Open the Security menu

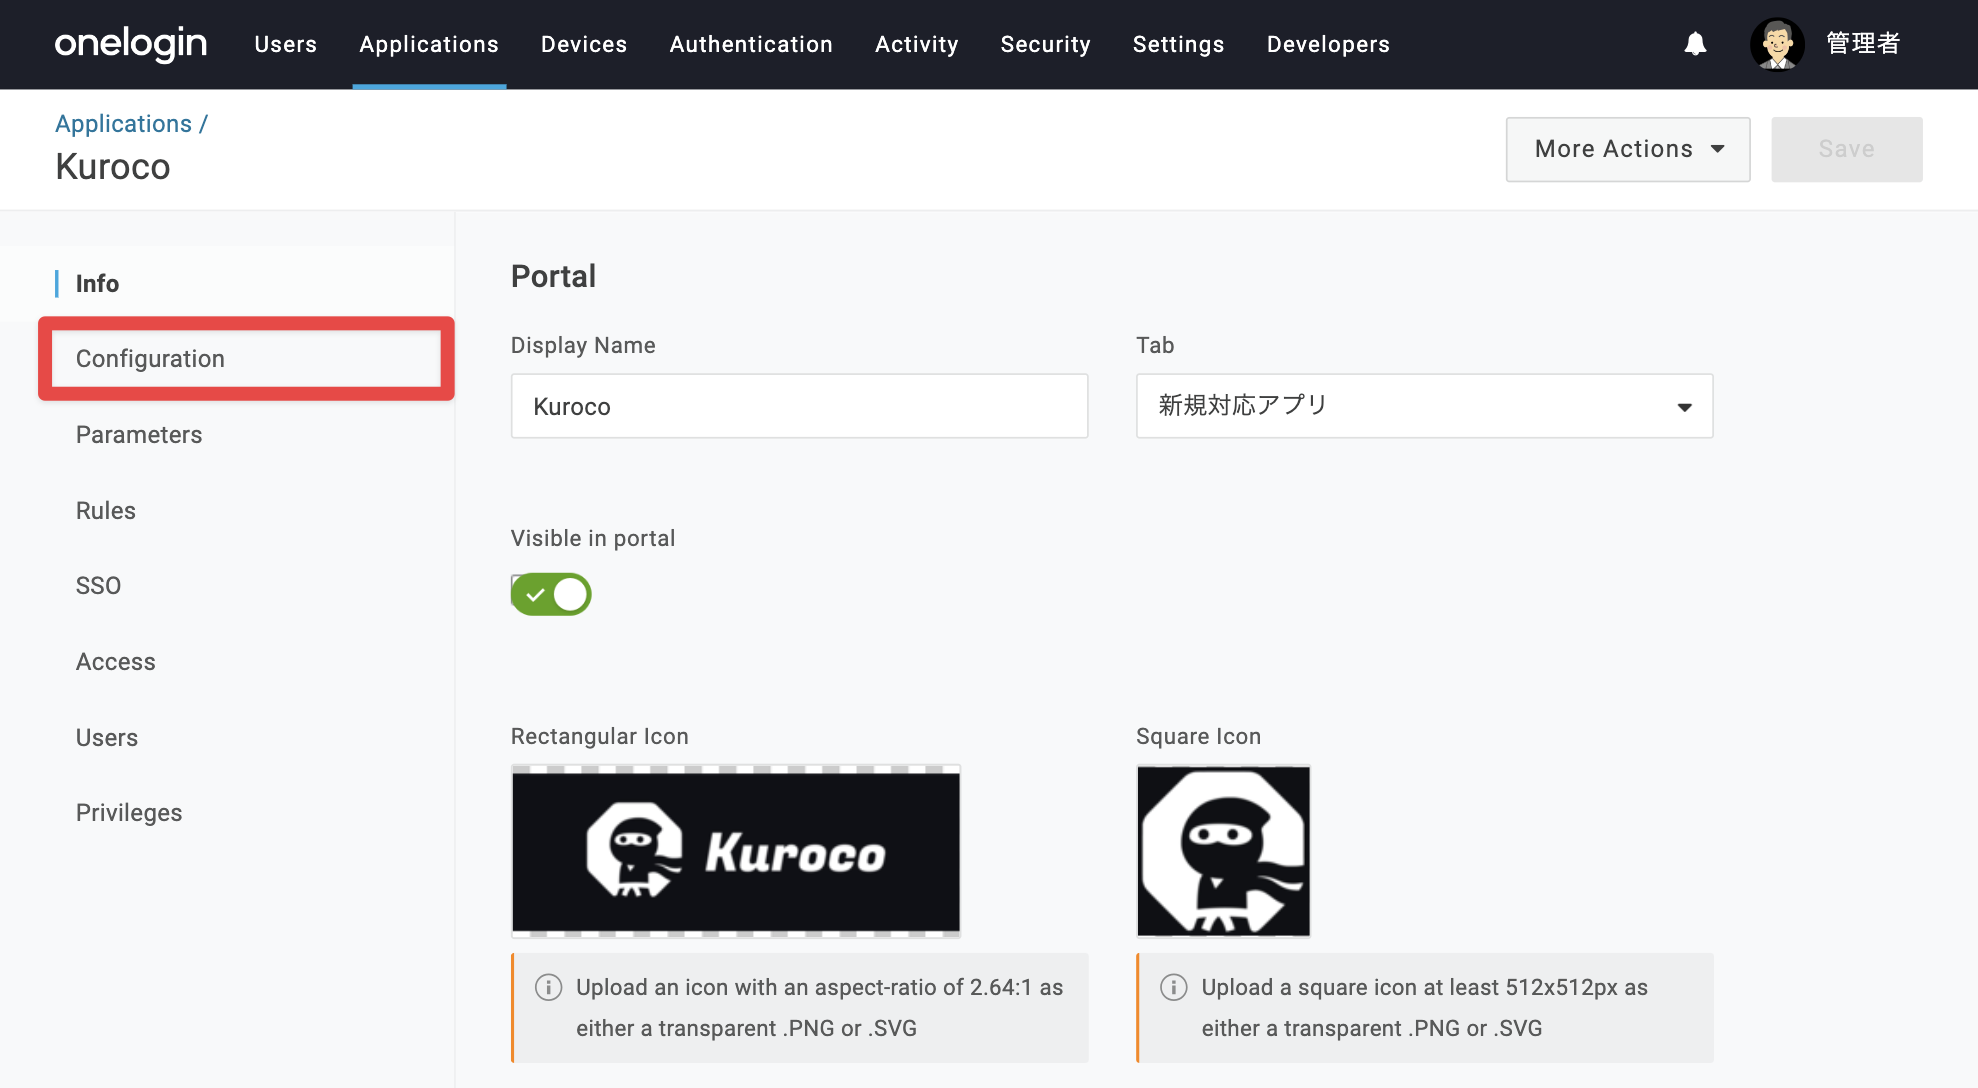1045,44
